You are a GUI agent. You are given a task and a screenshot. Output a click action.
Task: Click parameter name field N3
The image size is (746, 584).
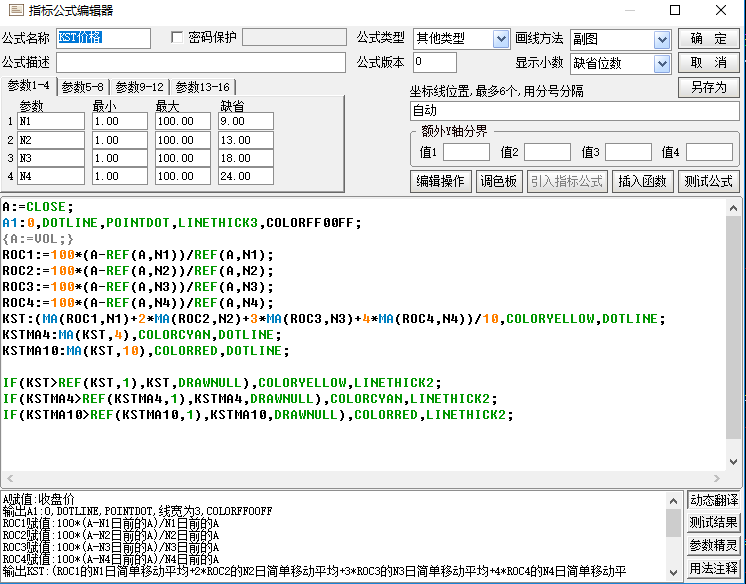click(51, 158)
